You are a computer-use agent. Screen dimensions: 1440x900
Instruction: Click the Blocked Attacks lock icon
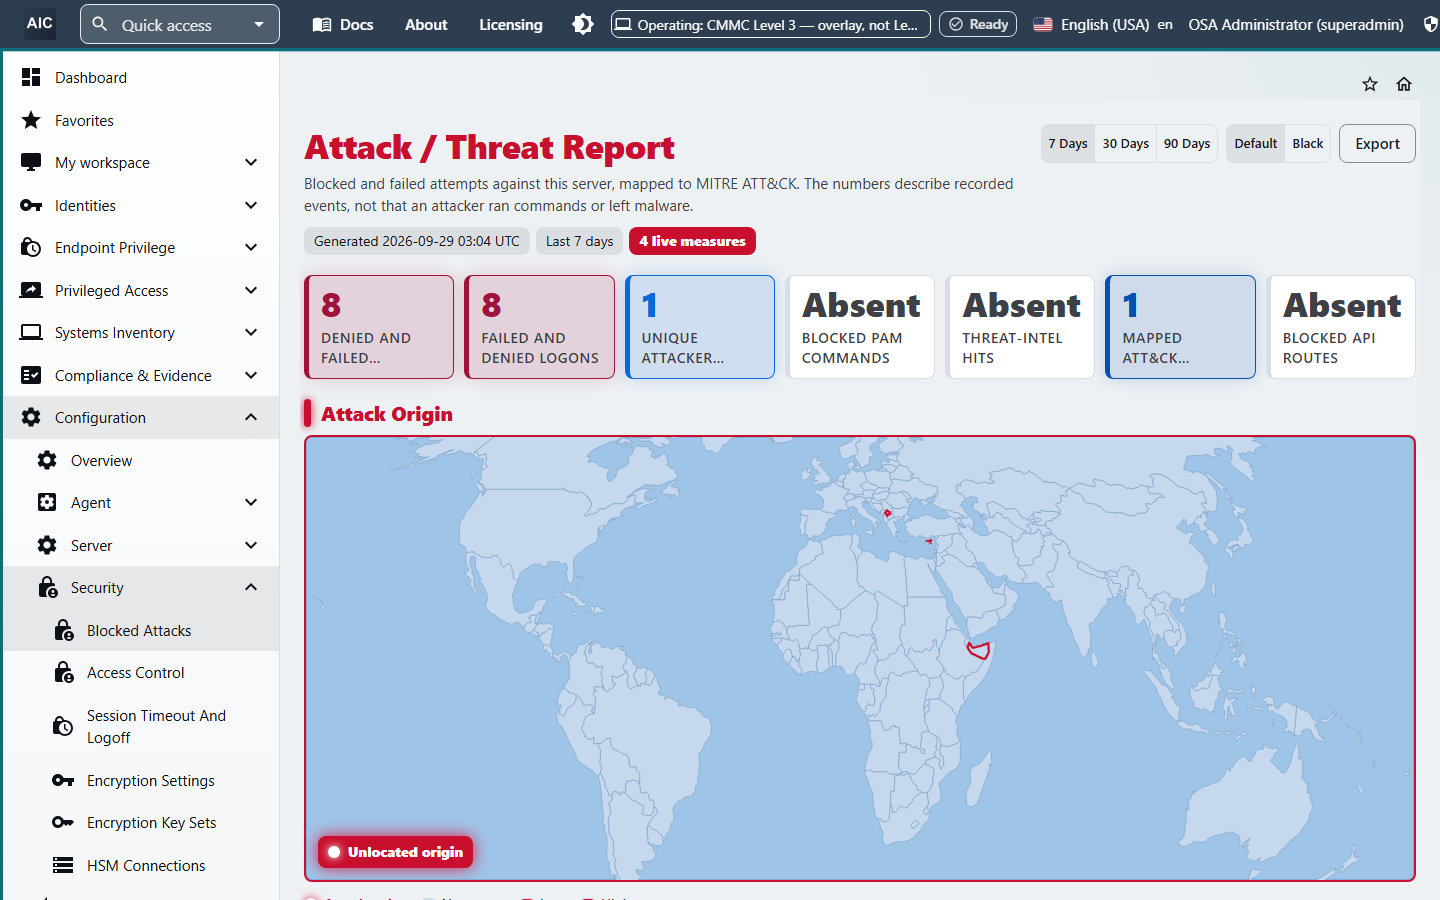63,630
